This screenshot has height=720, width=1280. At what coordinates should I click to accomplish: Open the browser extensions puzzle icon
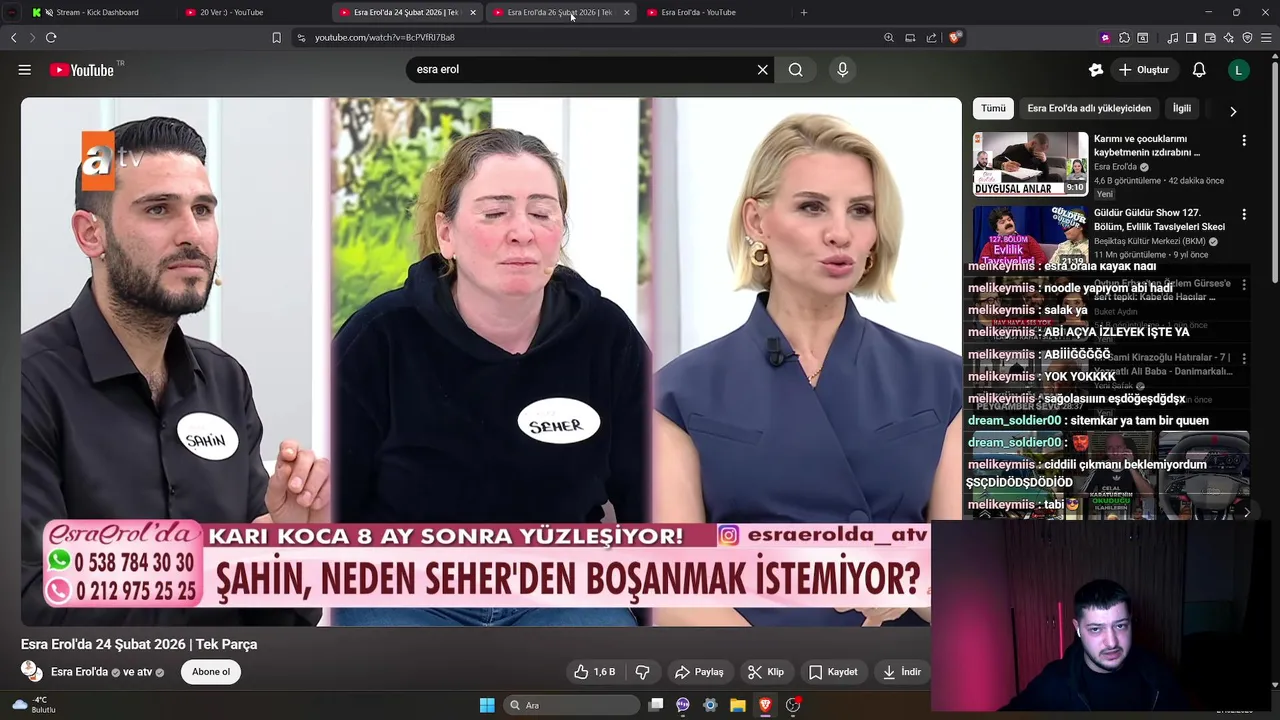(1124, 38)
